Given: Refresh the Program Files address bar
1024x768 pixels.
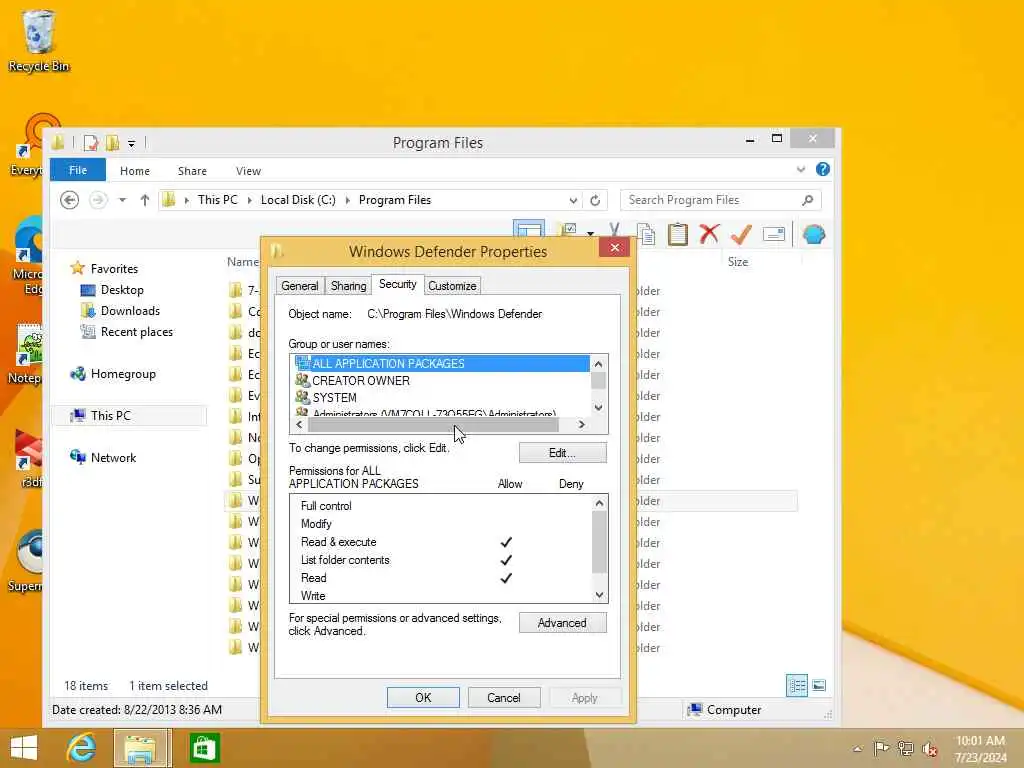Looking at the screenshot, I should pos(595,200).
